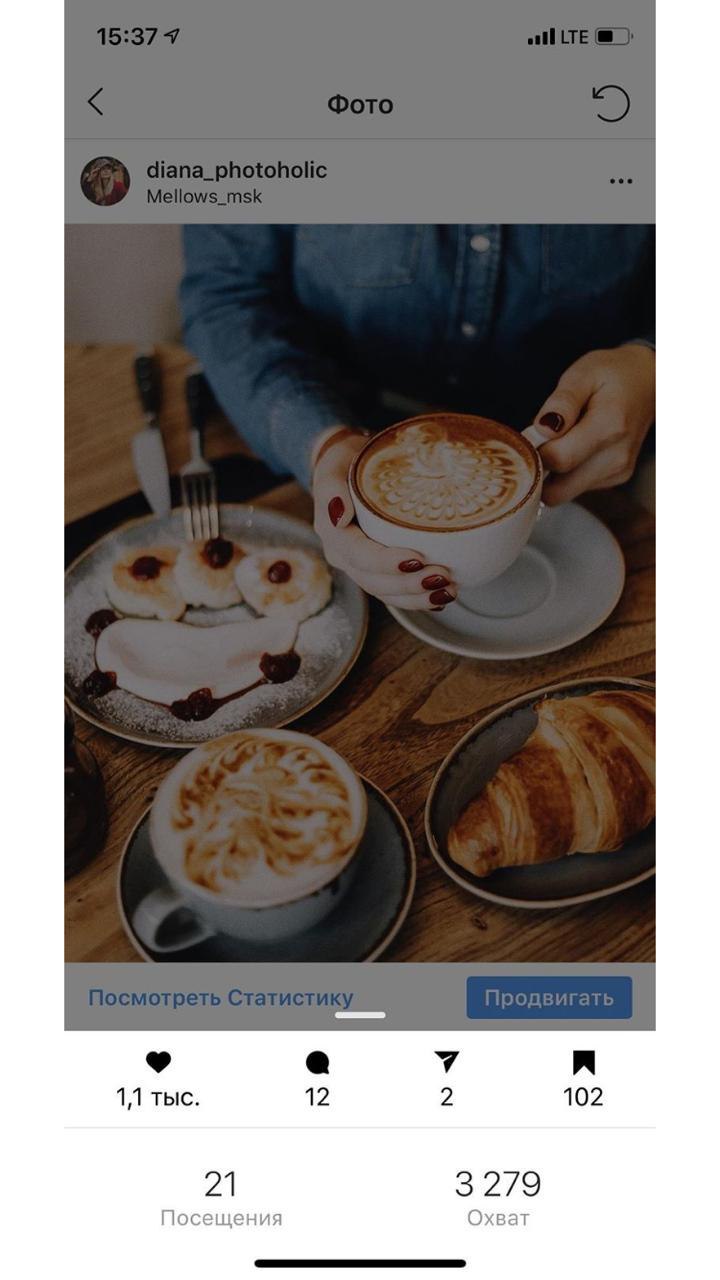Open the Mellows_msk location tag
This screenshot has width=720, height=1280.
204,197
